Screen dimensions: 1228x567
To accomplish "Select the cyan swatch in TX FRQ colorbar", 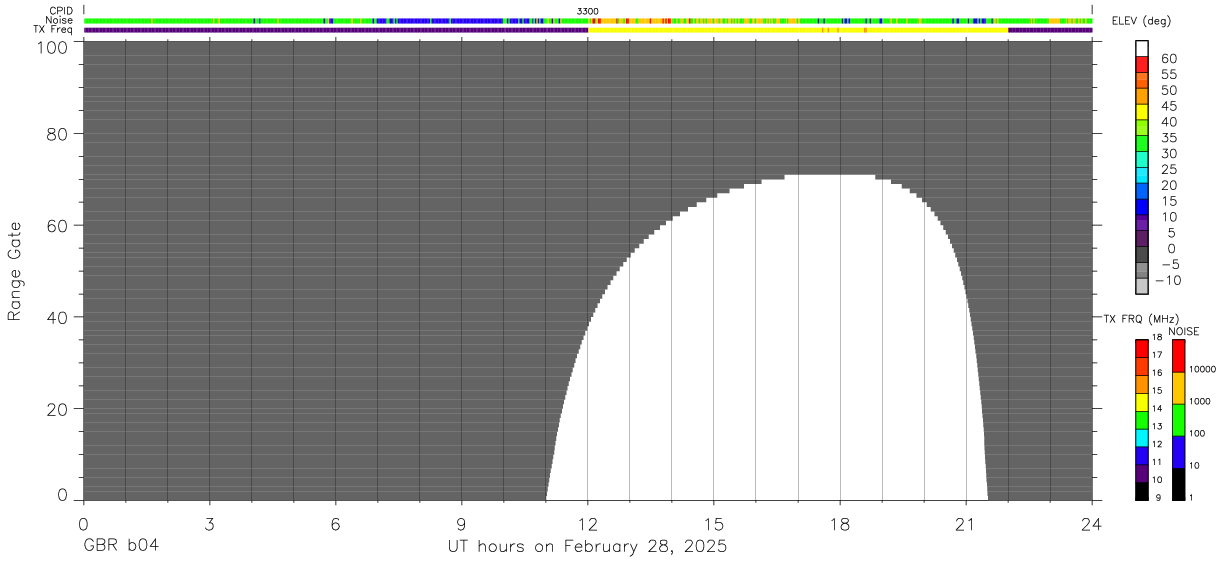I will tap(1142, 438).
